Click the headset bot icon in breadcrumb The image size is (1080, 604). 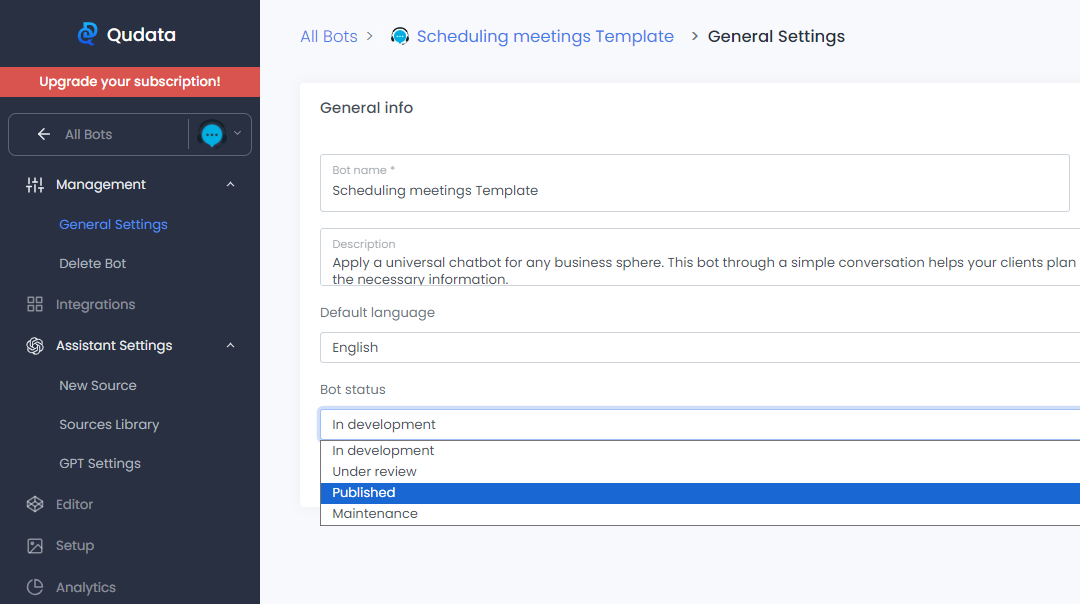point(400,37)
